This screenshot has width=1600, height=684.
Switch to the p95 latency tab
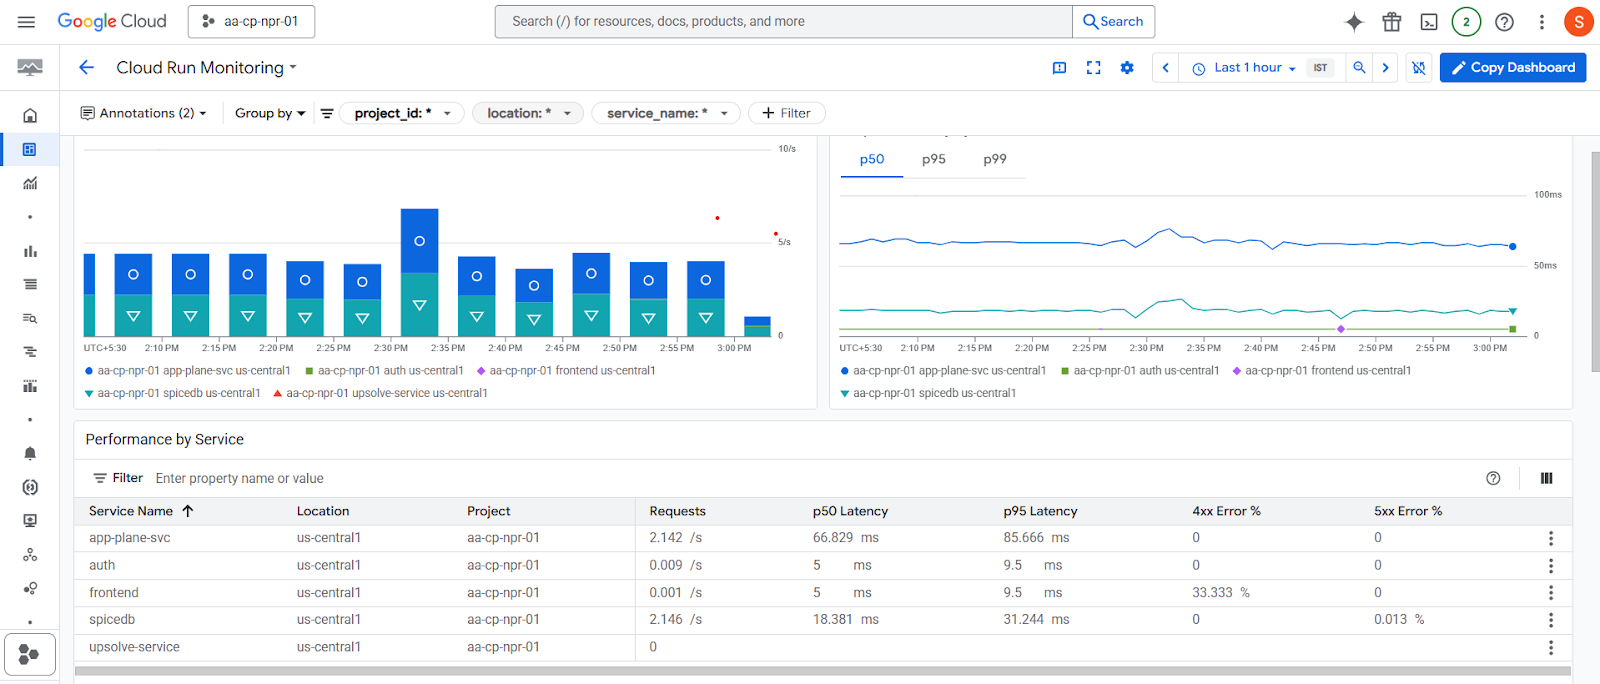click(x=934, y=159)
